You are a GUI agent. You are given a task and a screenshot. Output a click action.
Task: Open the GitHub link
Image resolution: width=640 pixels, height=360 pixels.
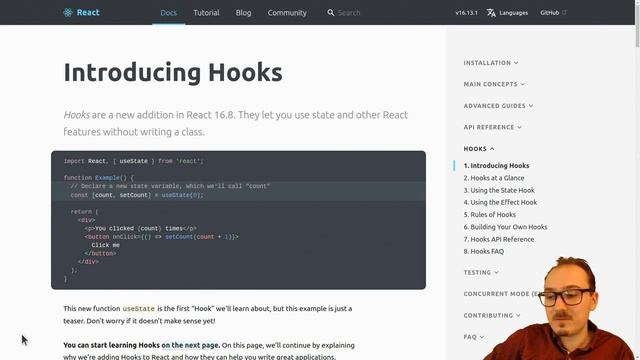click(x=549, y=13)
